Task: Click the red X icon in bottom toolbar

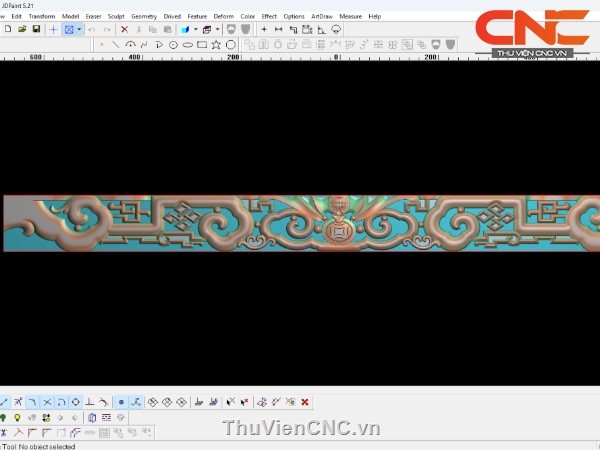Action: coord(304,402)
